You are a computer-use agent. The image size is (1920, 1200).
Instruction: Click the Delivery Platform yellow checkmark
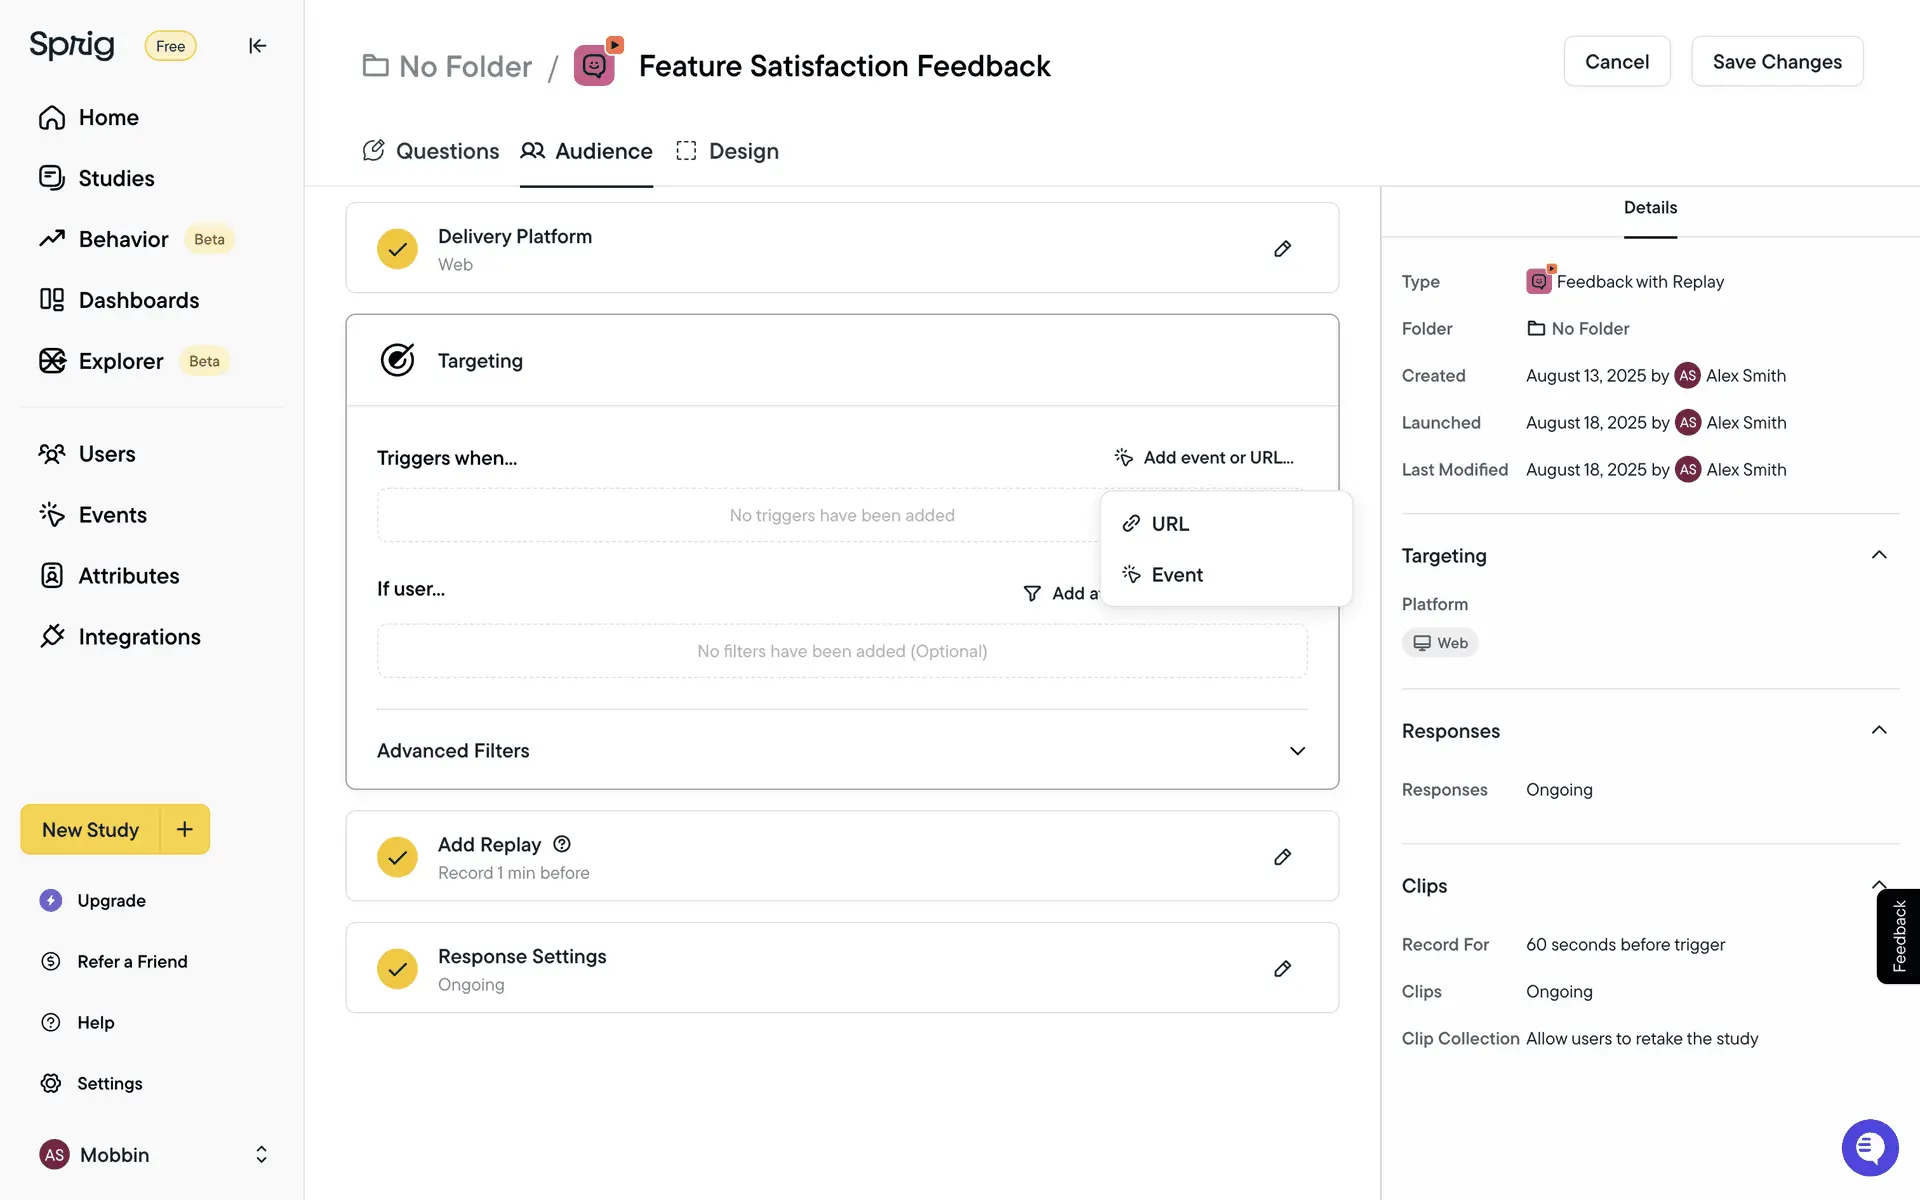(x=397, y=249)
